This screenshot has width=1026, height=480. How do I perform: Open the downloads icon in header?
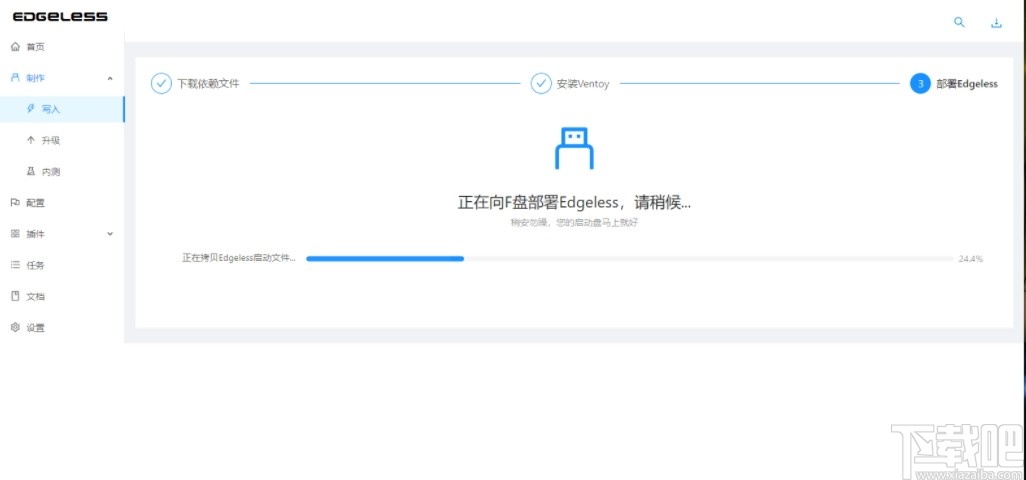tap(996, 23)
